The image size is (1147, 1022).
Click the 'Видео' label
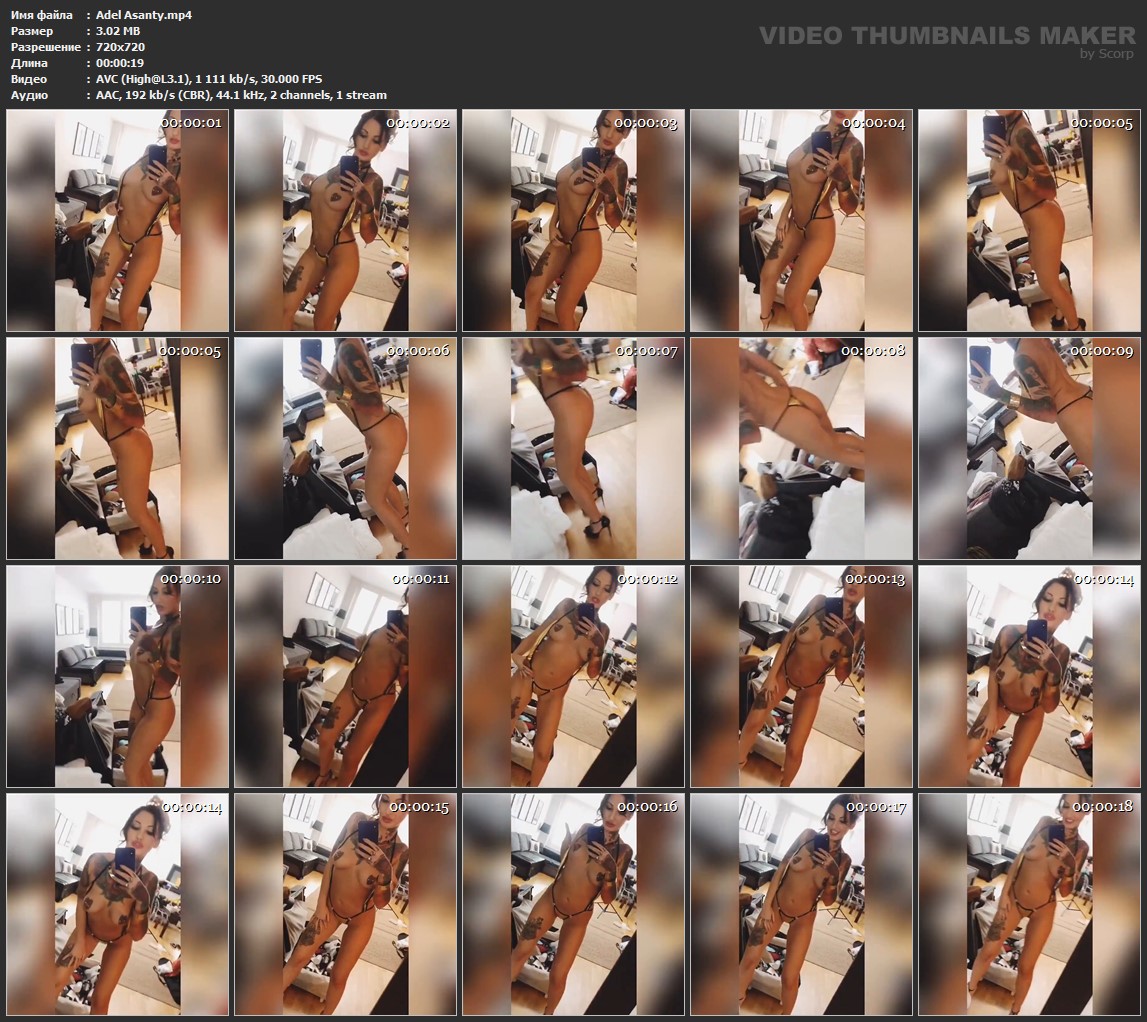29,79
